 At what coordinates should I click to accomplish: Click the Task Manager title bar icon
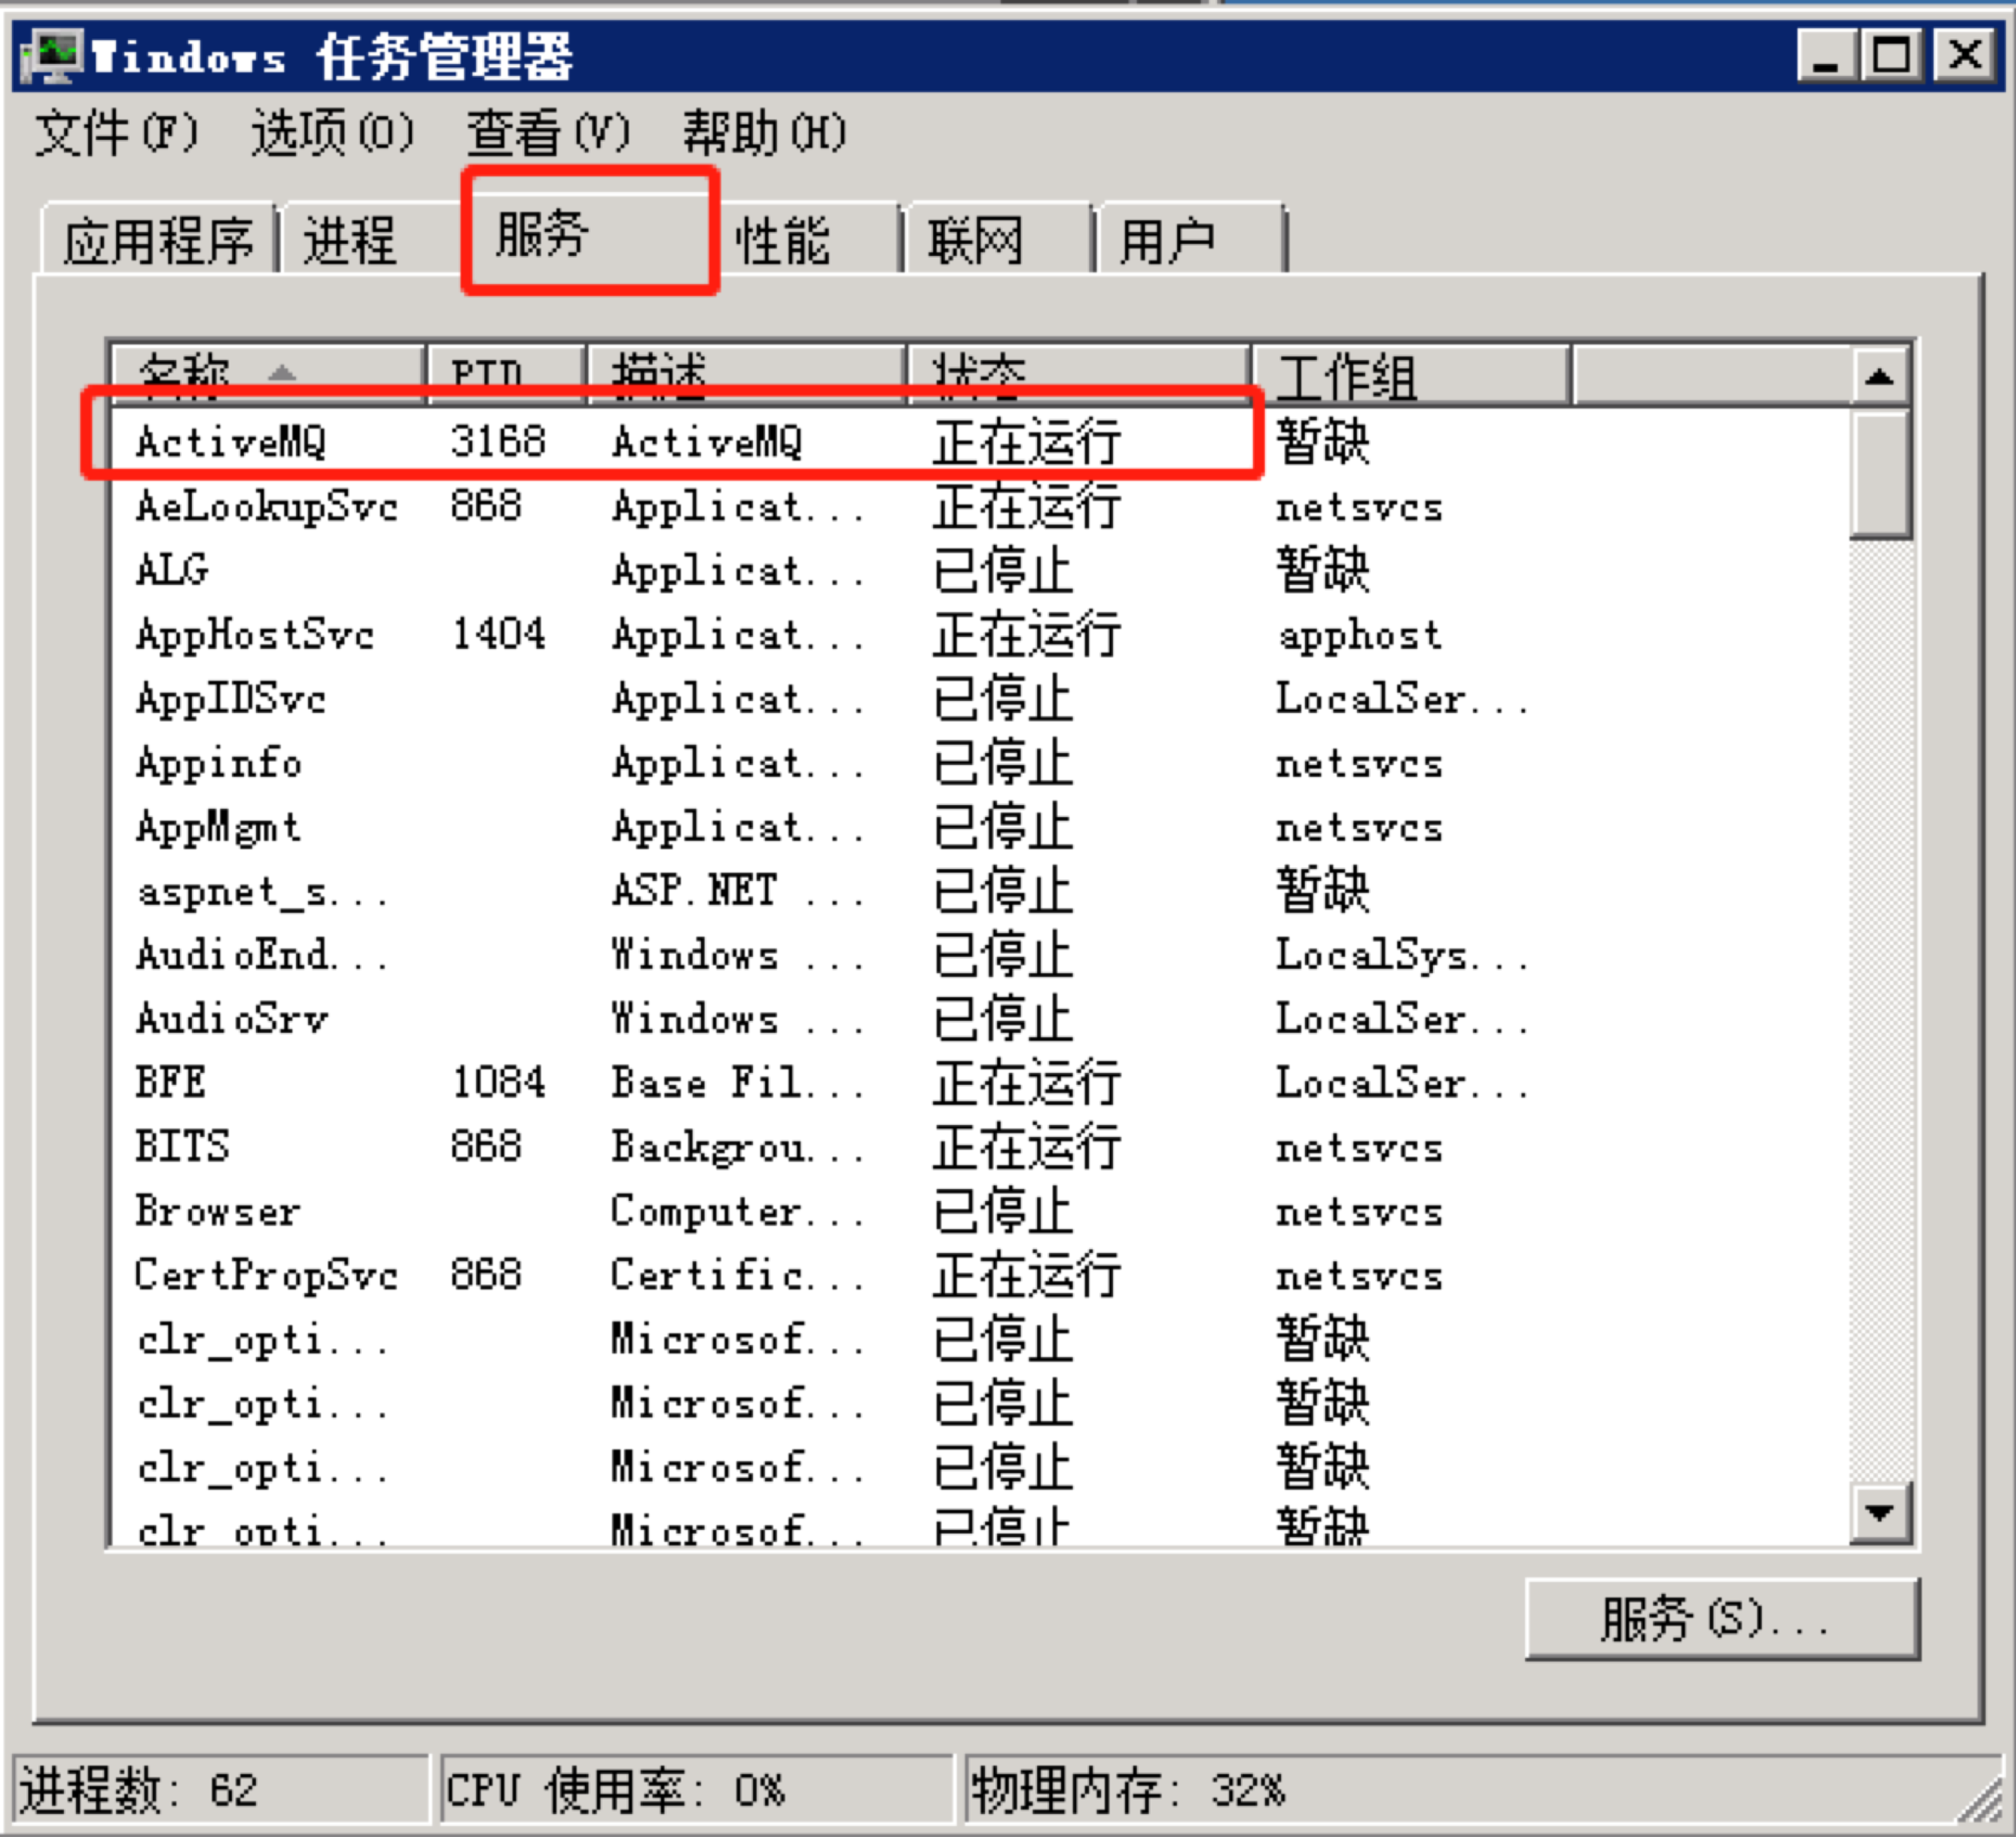pyautogui.click(x=52, y=56)
